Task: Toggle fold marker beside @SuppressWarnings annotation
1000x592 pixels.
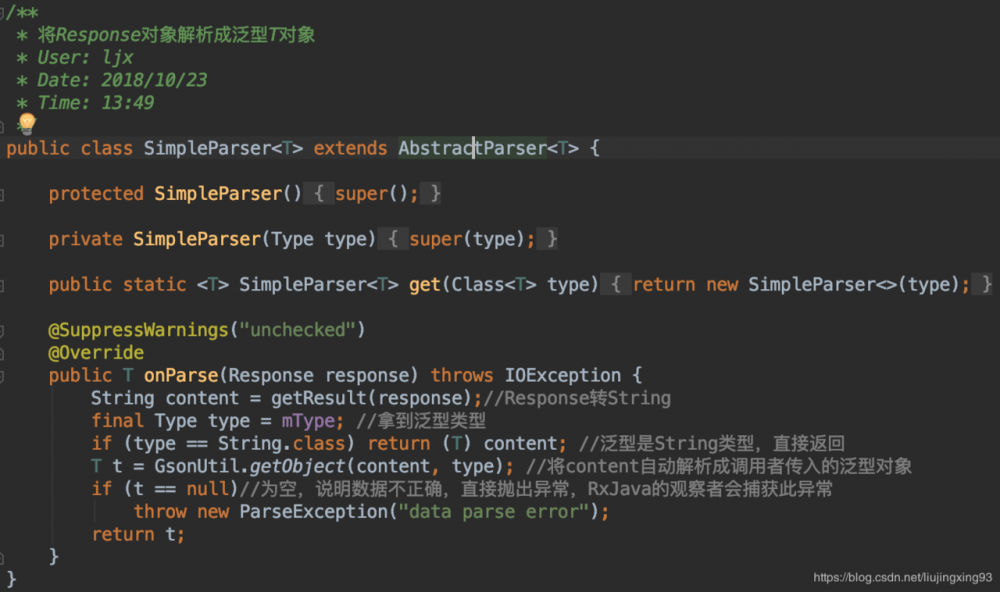Action: point(4,331)
